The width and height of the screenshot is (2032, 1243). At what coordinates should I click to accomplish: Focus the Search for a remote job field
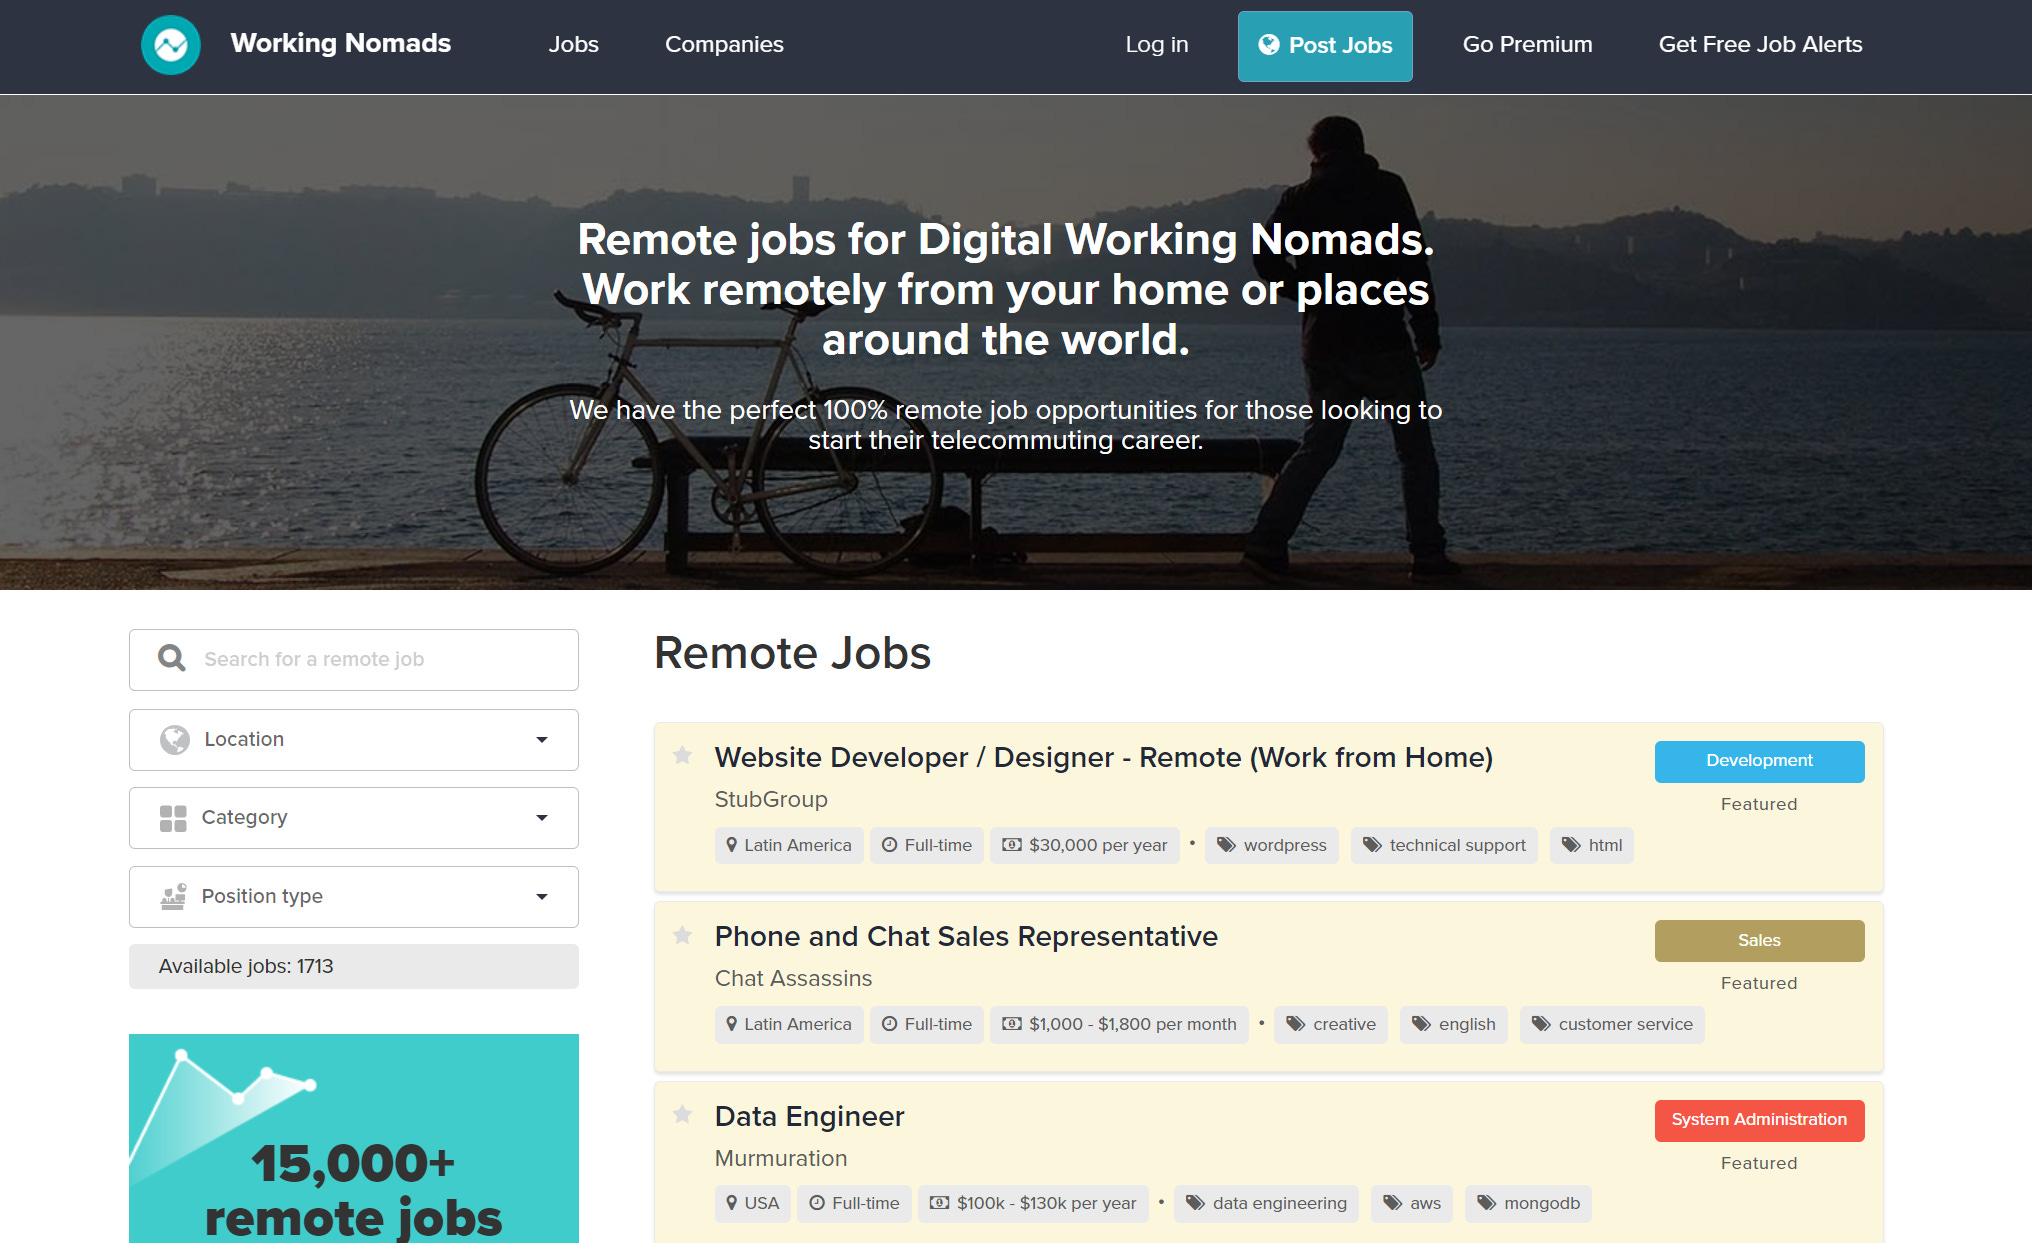(380, 659)
